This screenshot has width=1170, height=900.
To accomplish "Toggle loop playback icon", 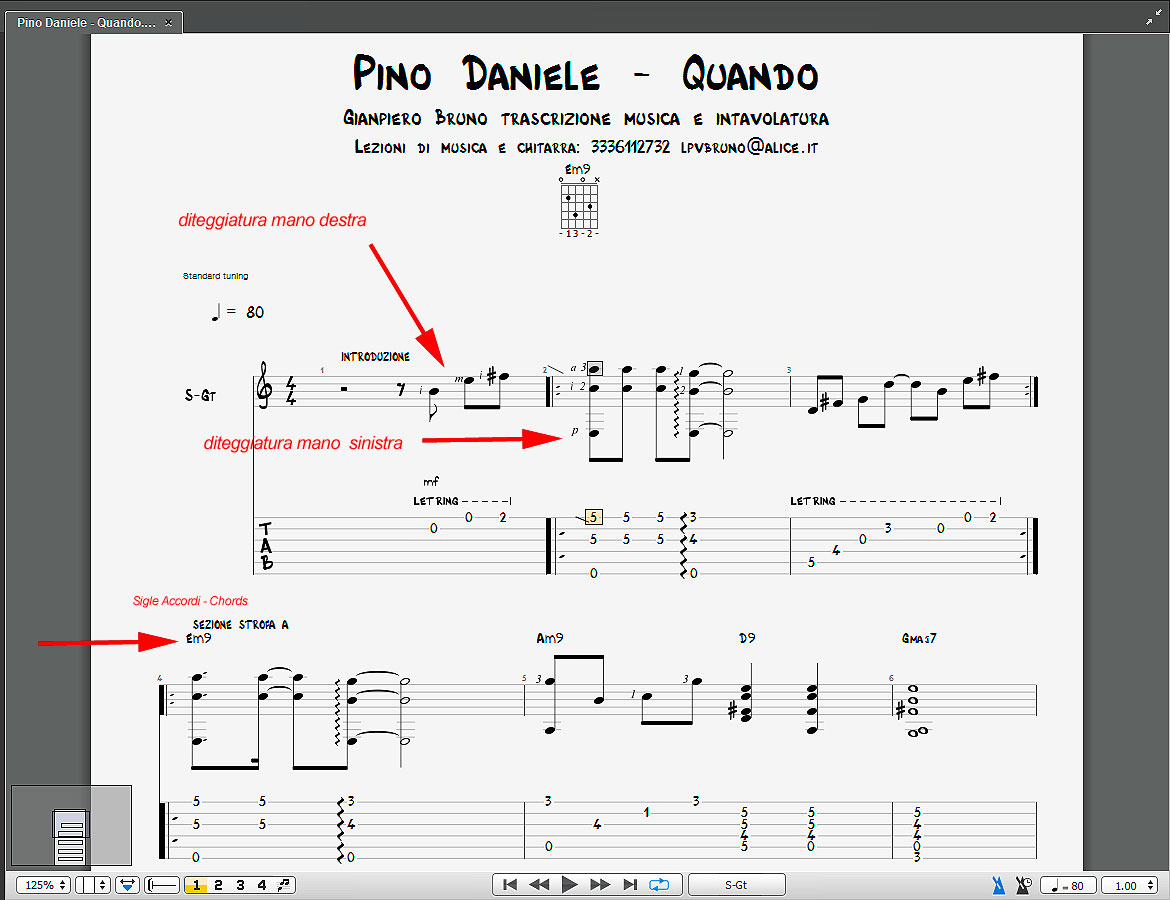I will (x=660, y=884).
